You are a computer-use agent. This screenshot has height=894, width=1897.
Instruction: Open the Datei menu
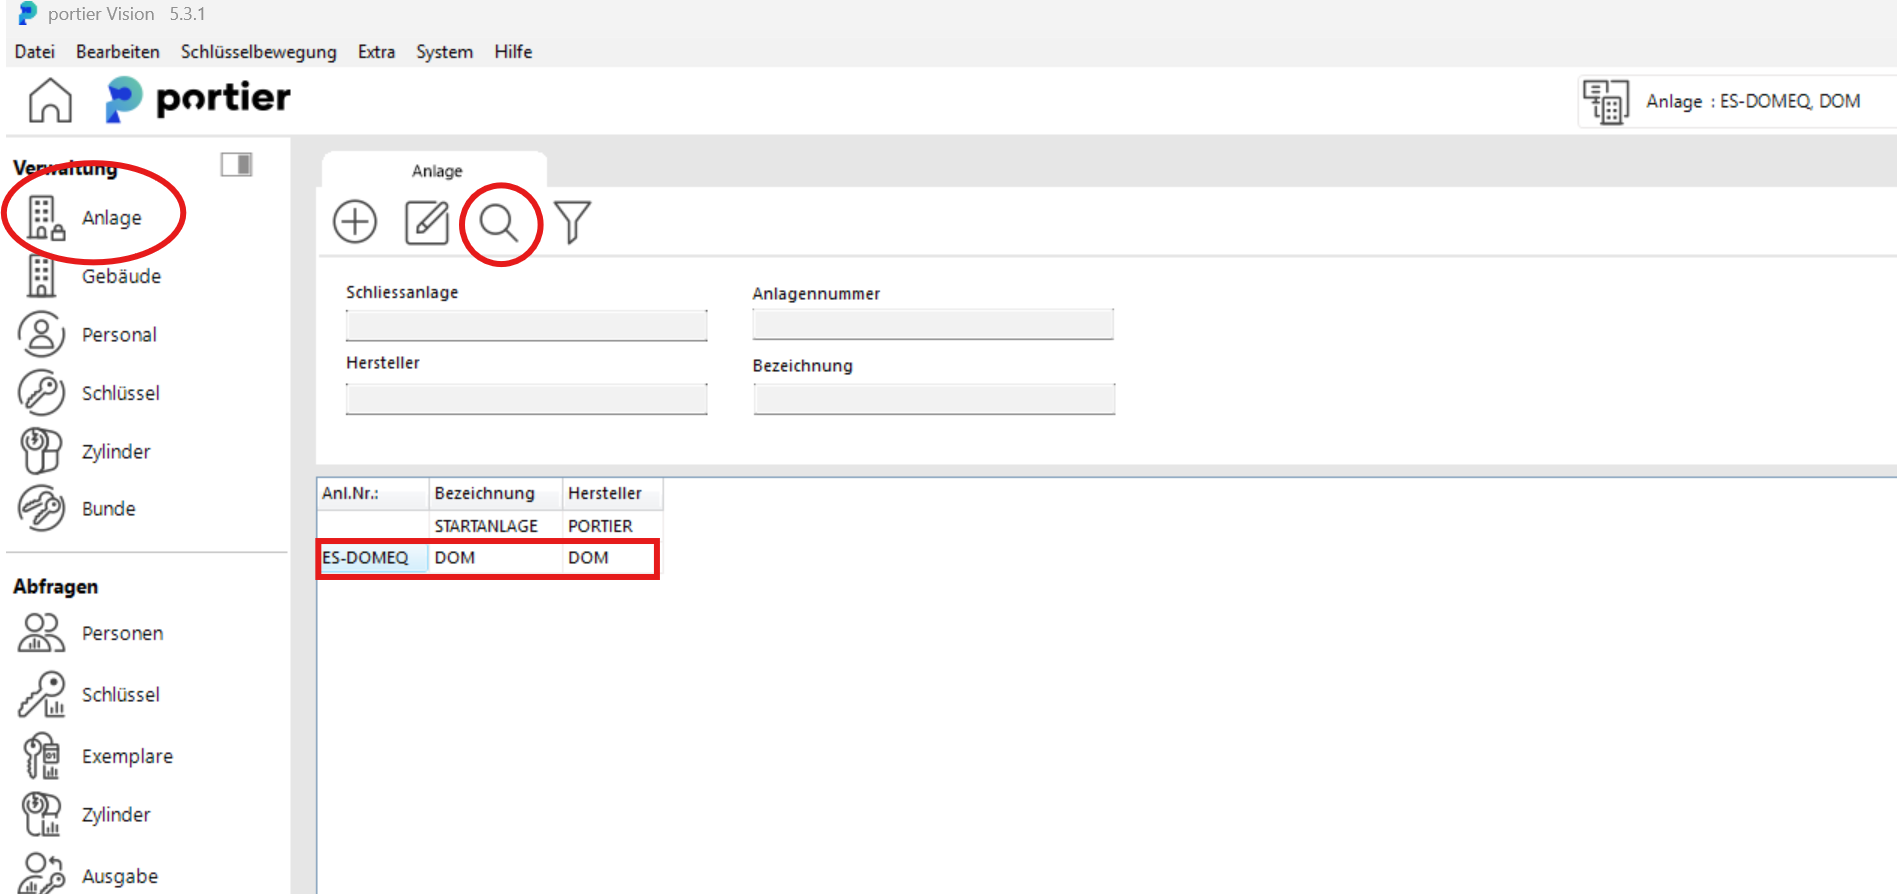[35, 52]
